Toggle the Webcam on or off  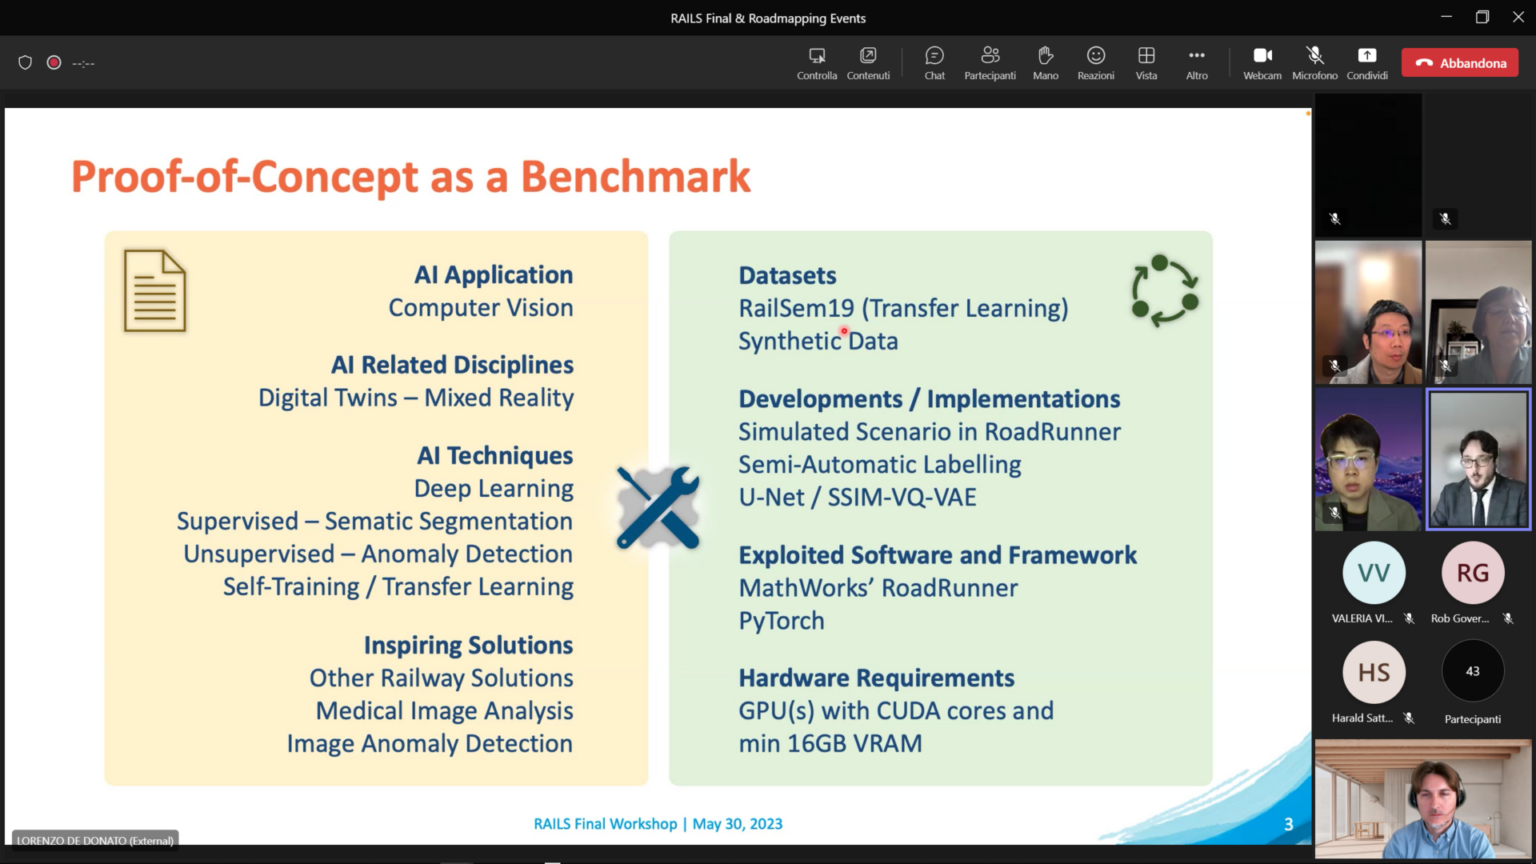coord(1262,62)
